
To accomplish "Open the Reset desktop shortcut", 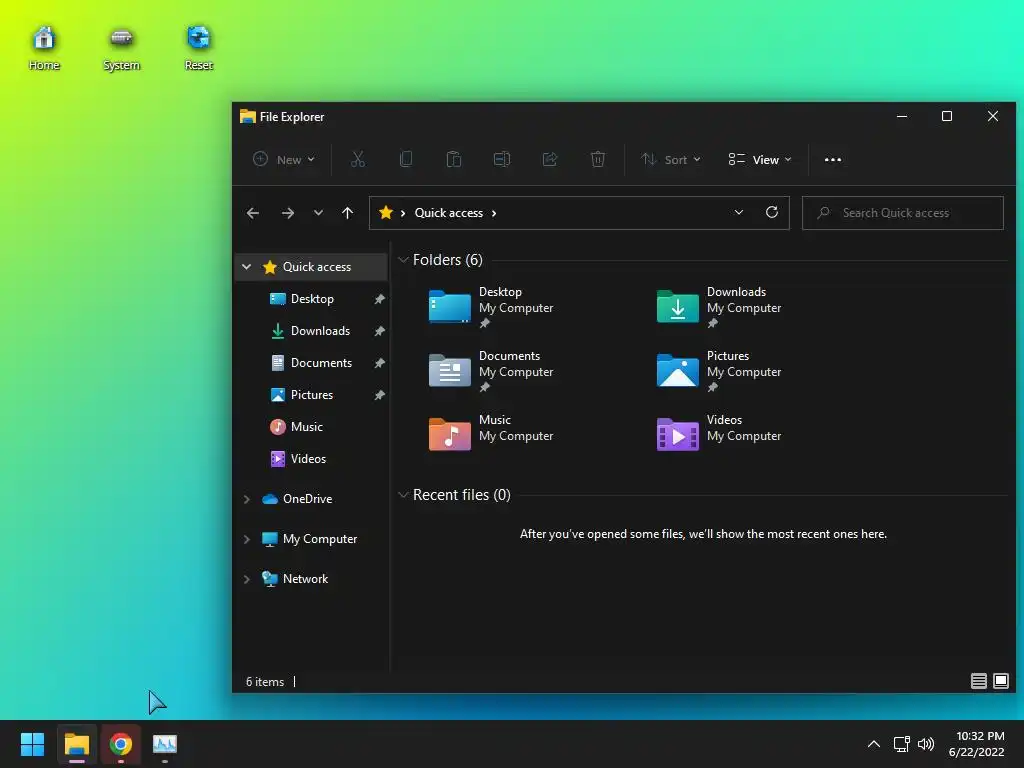I will tap(199, 48).
